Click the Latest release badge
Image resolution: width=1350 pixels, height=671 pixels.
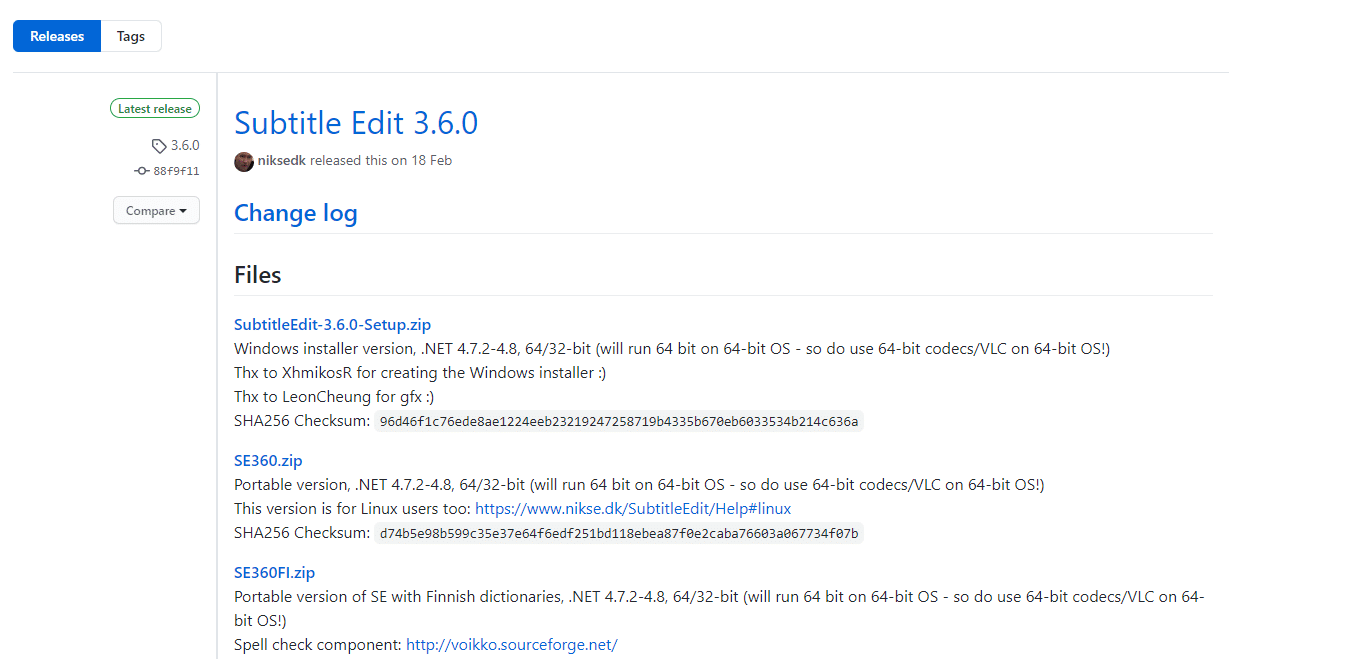(155, 109)
